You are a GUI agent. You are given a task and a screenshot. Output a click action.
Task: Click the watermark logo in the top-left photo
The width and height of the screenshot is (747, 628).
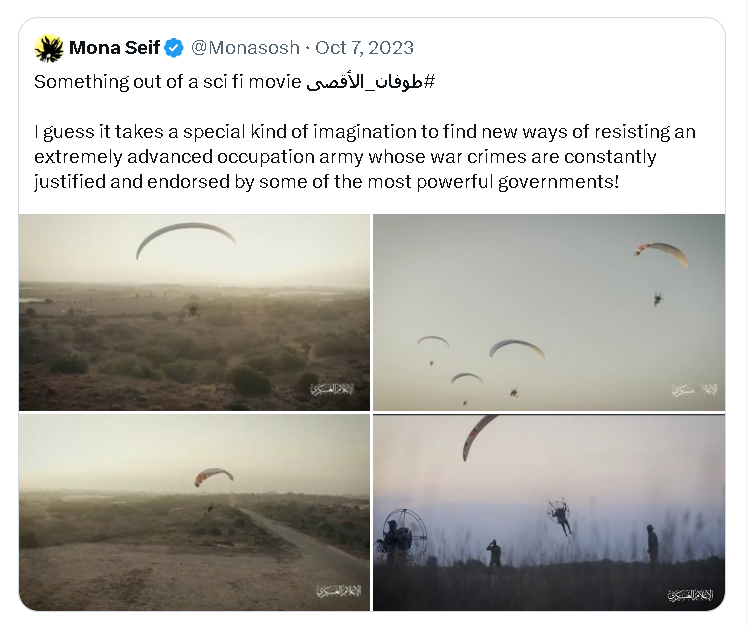pyautogui.click(x=337, y=389)
